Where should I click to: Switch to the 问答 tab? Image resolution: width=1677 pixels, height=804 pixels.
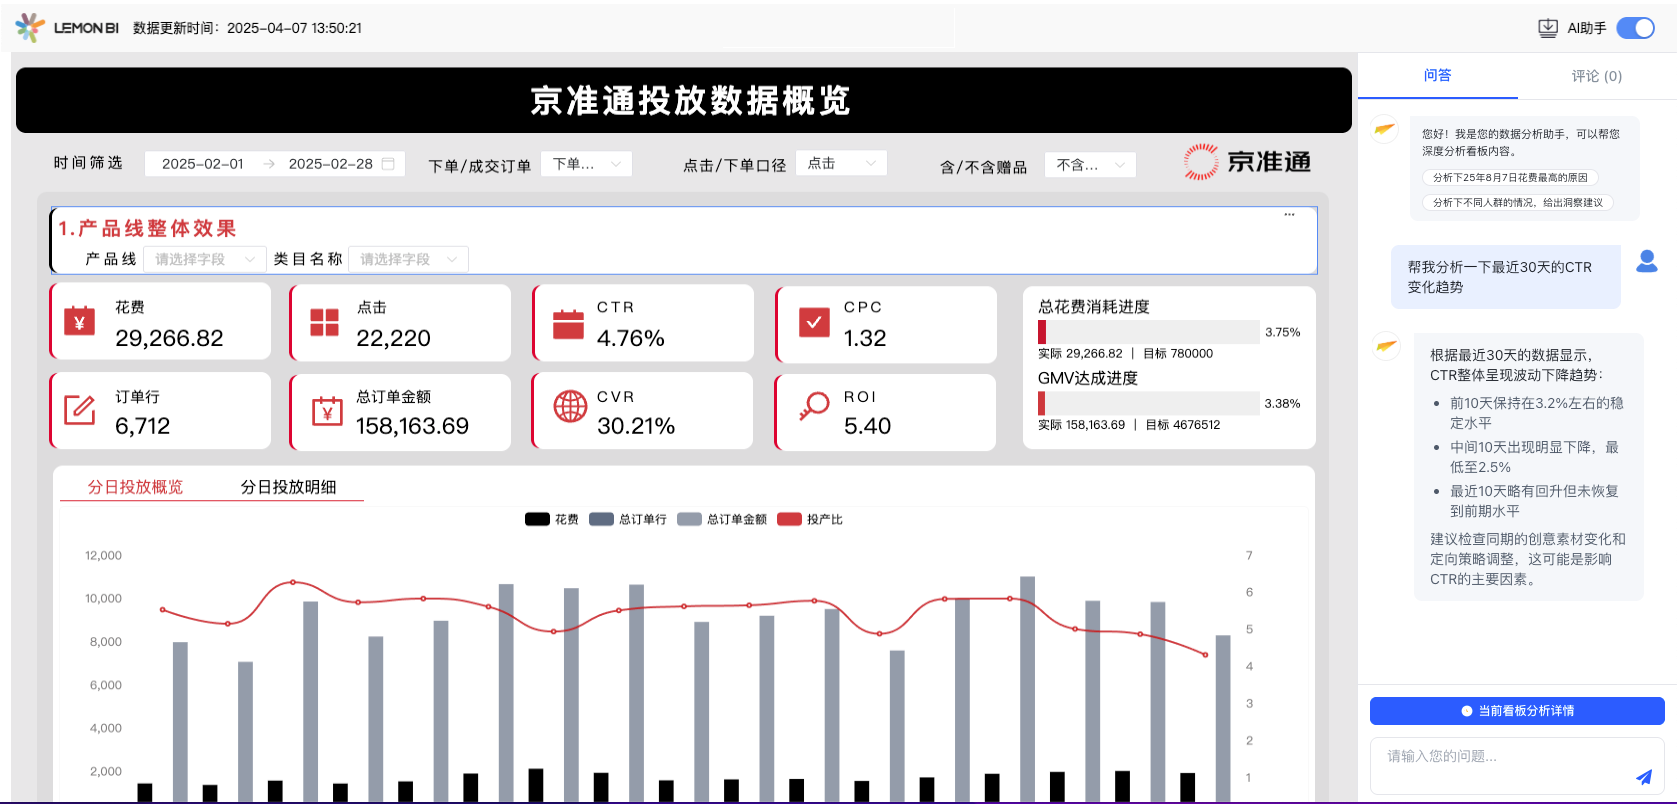1437,75
